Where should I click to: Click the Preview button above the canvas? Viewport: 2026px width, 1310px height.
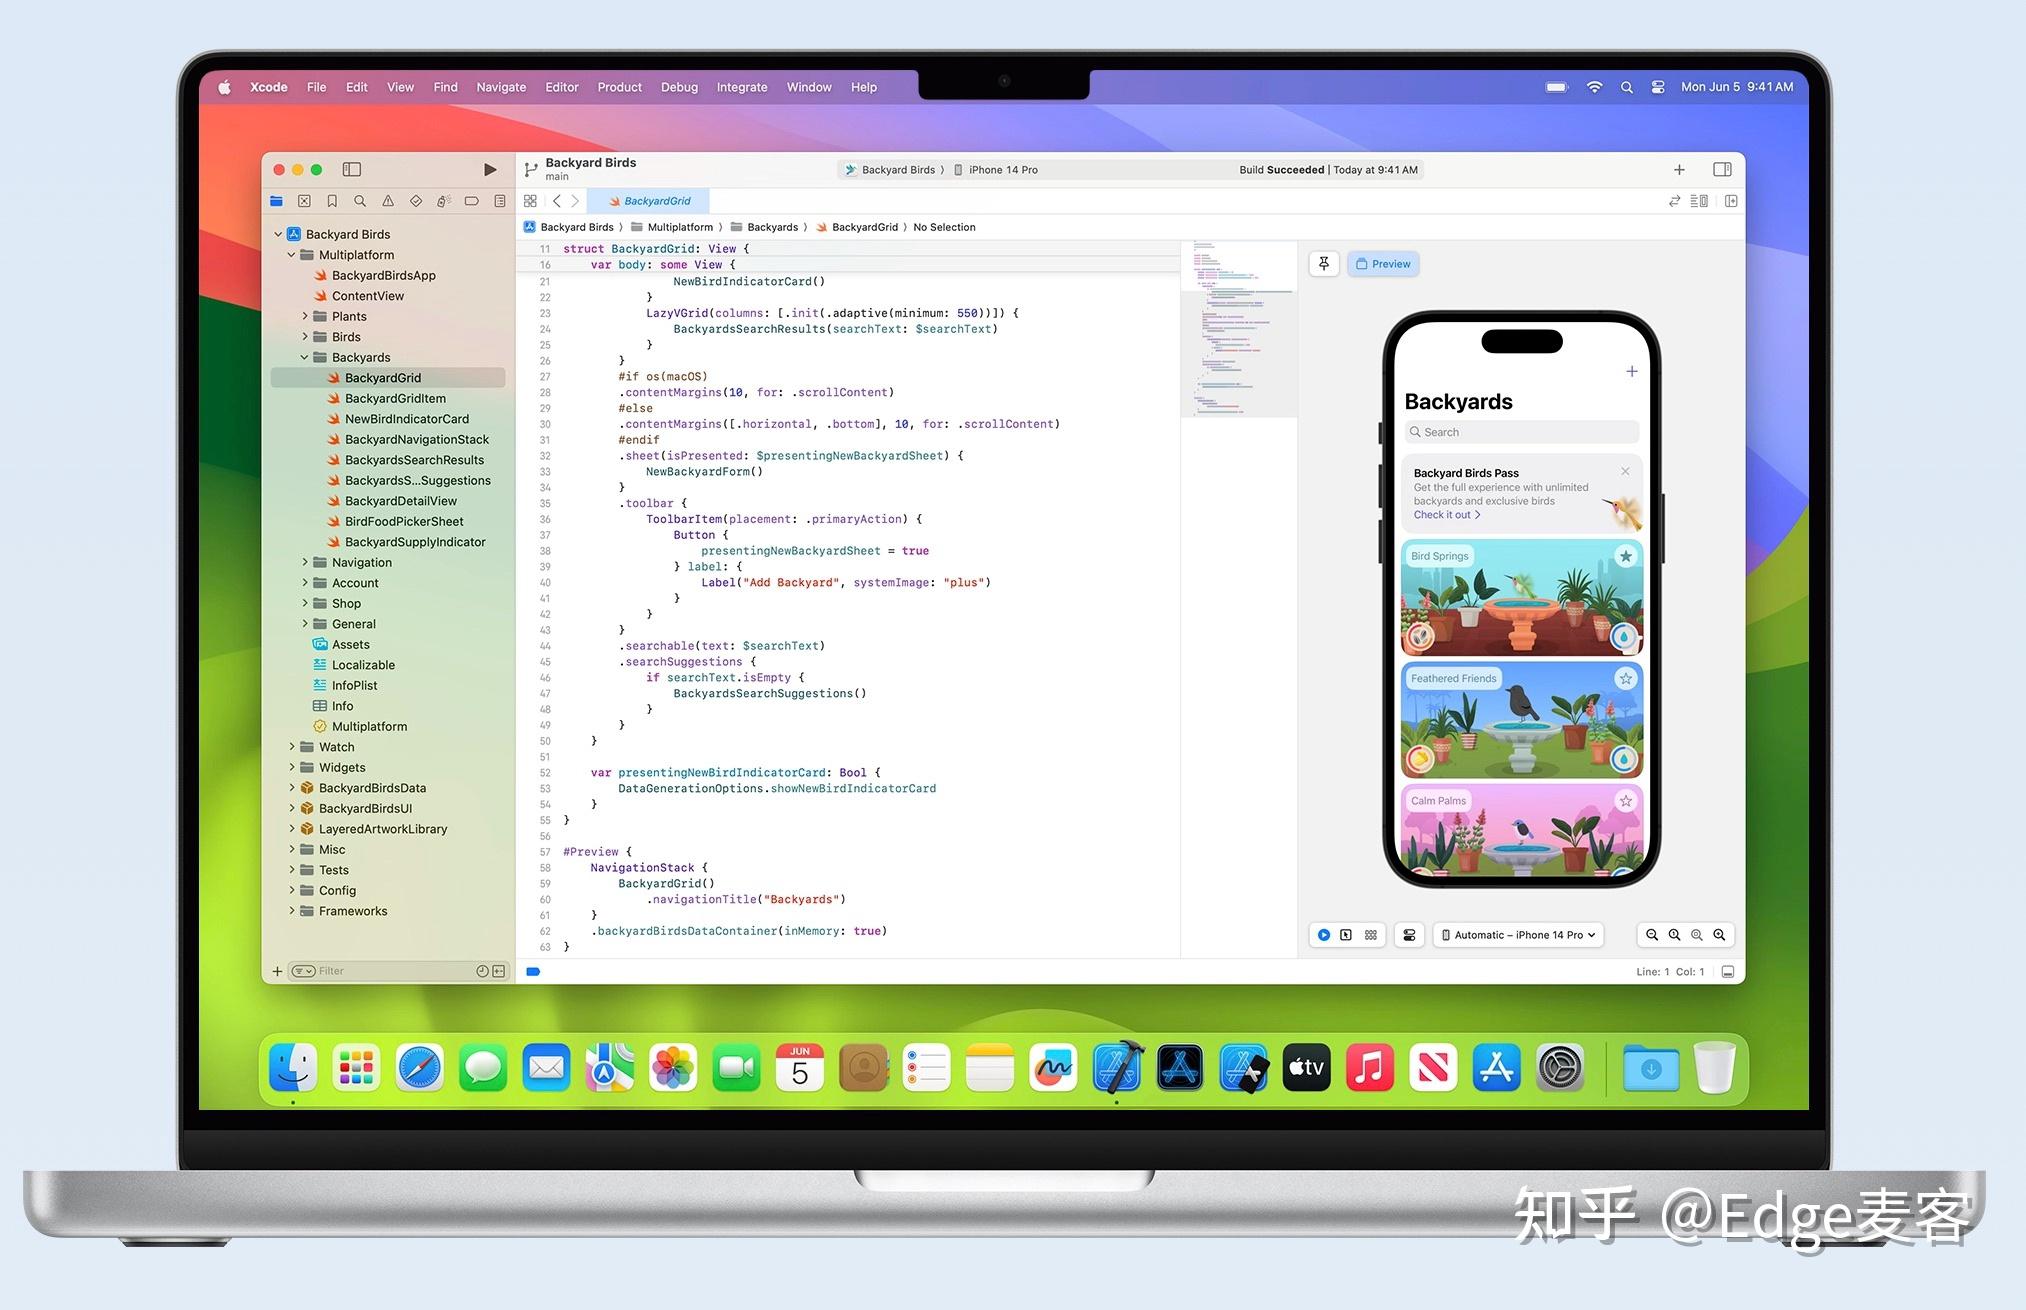1383,263
